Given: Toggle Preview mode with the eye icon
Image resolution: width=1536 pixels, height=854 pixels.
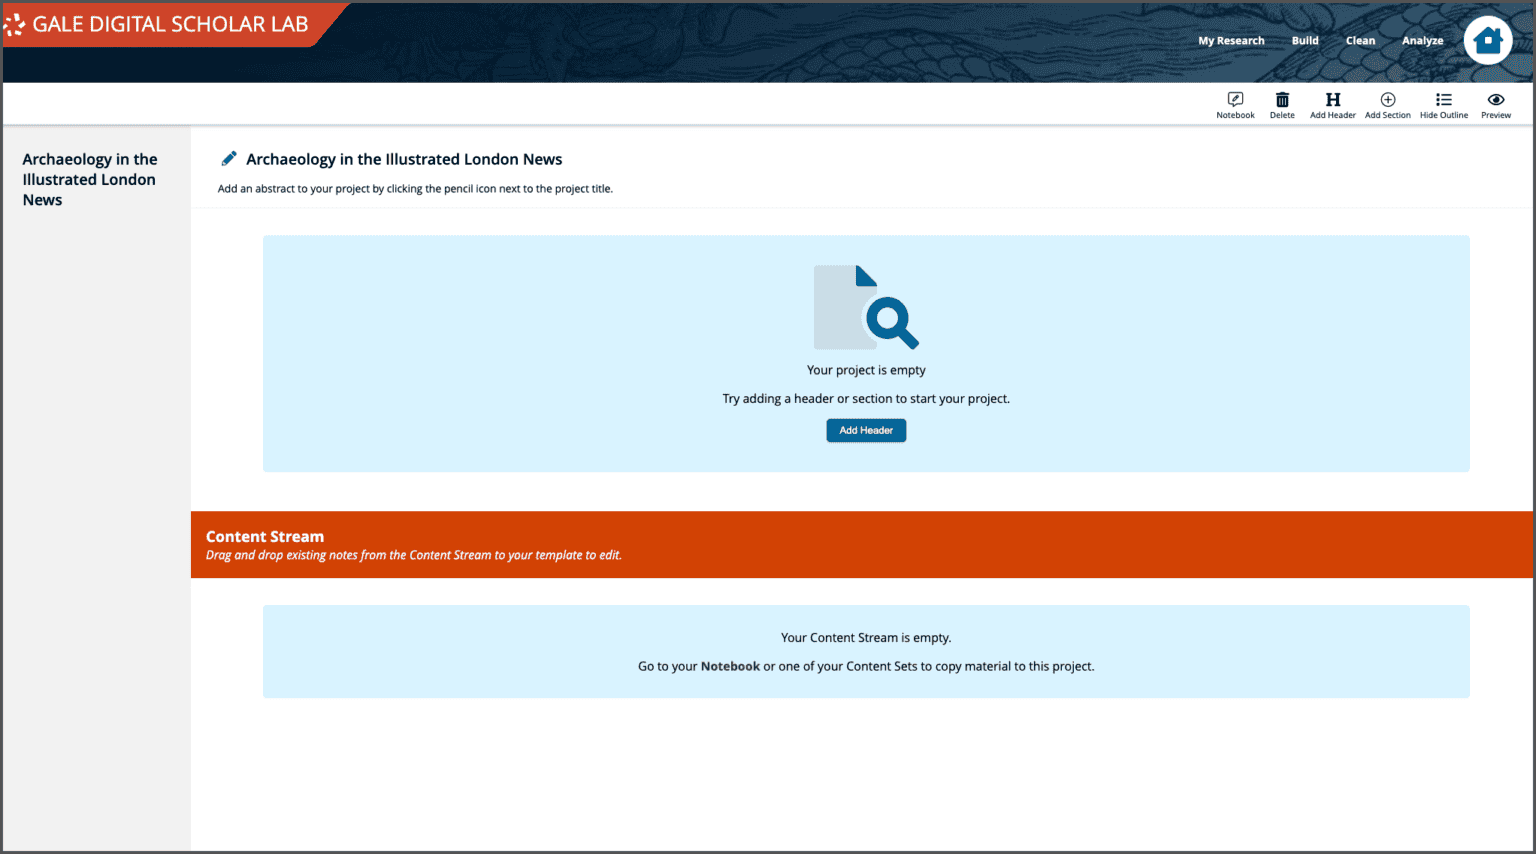Looking at the screenshot, I should click(1496, 104).
